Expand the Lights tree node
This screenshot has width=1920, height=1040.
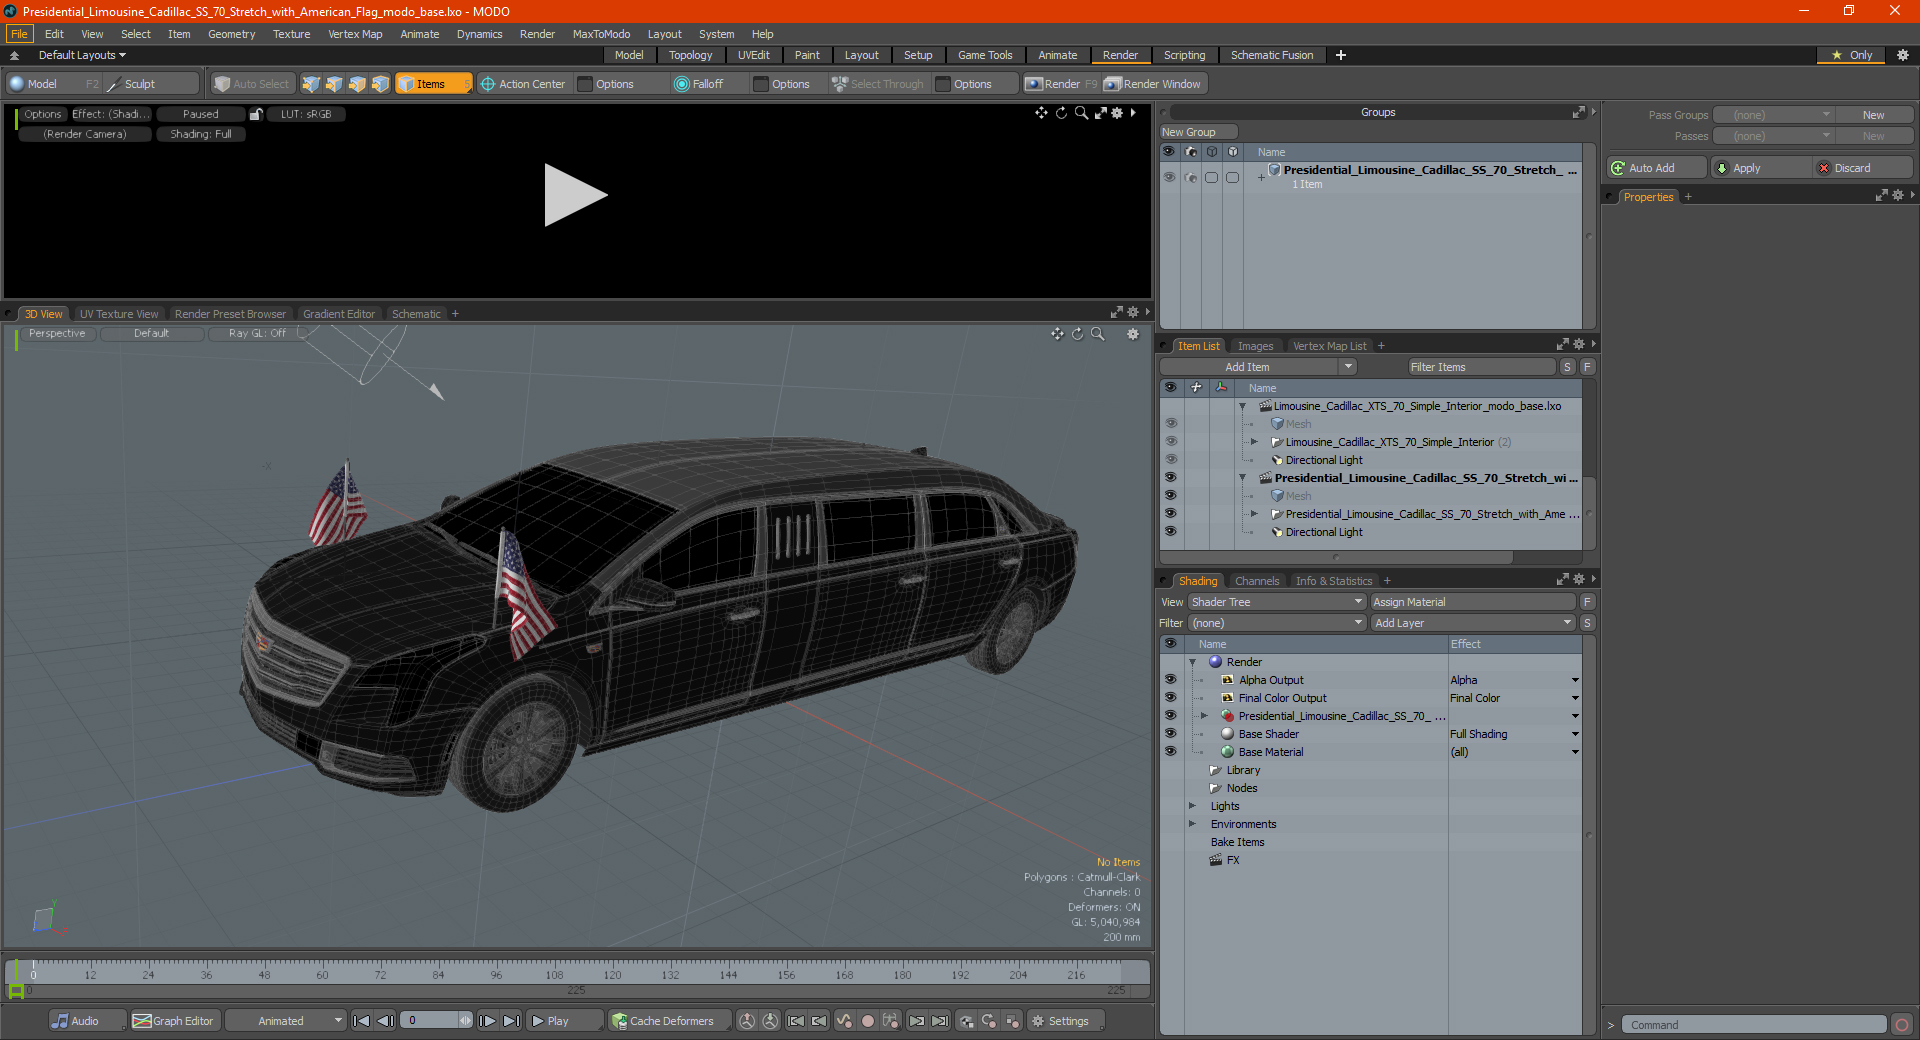(x=1192, y=806)
